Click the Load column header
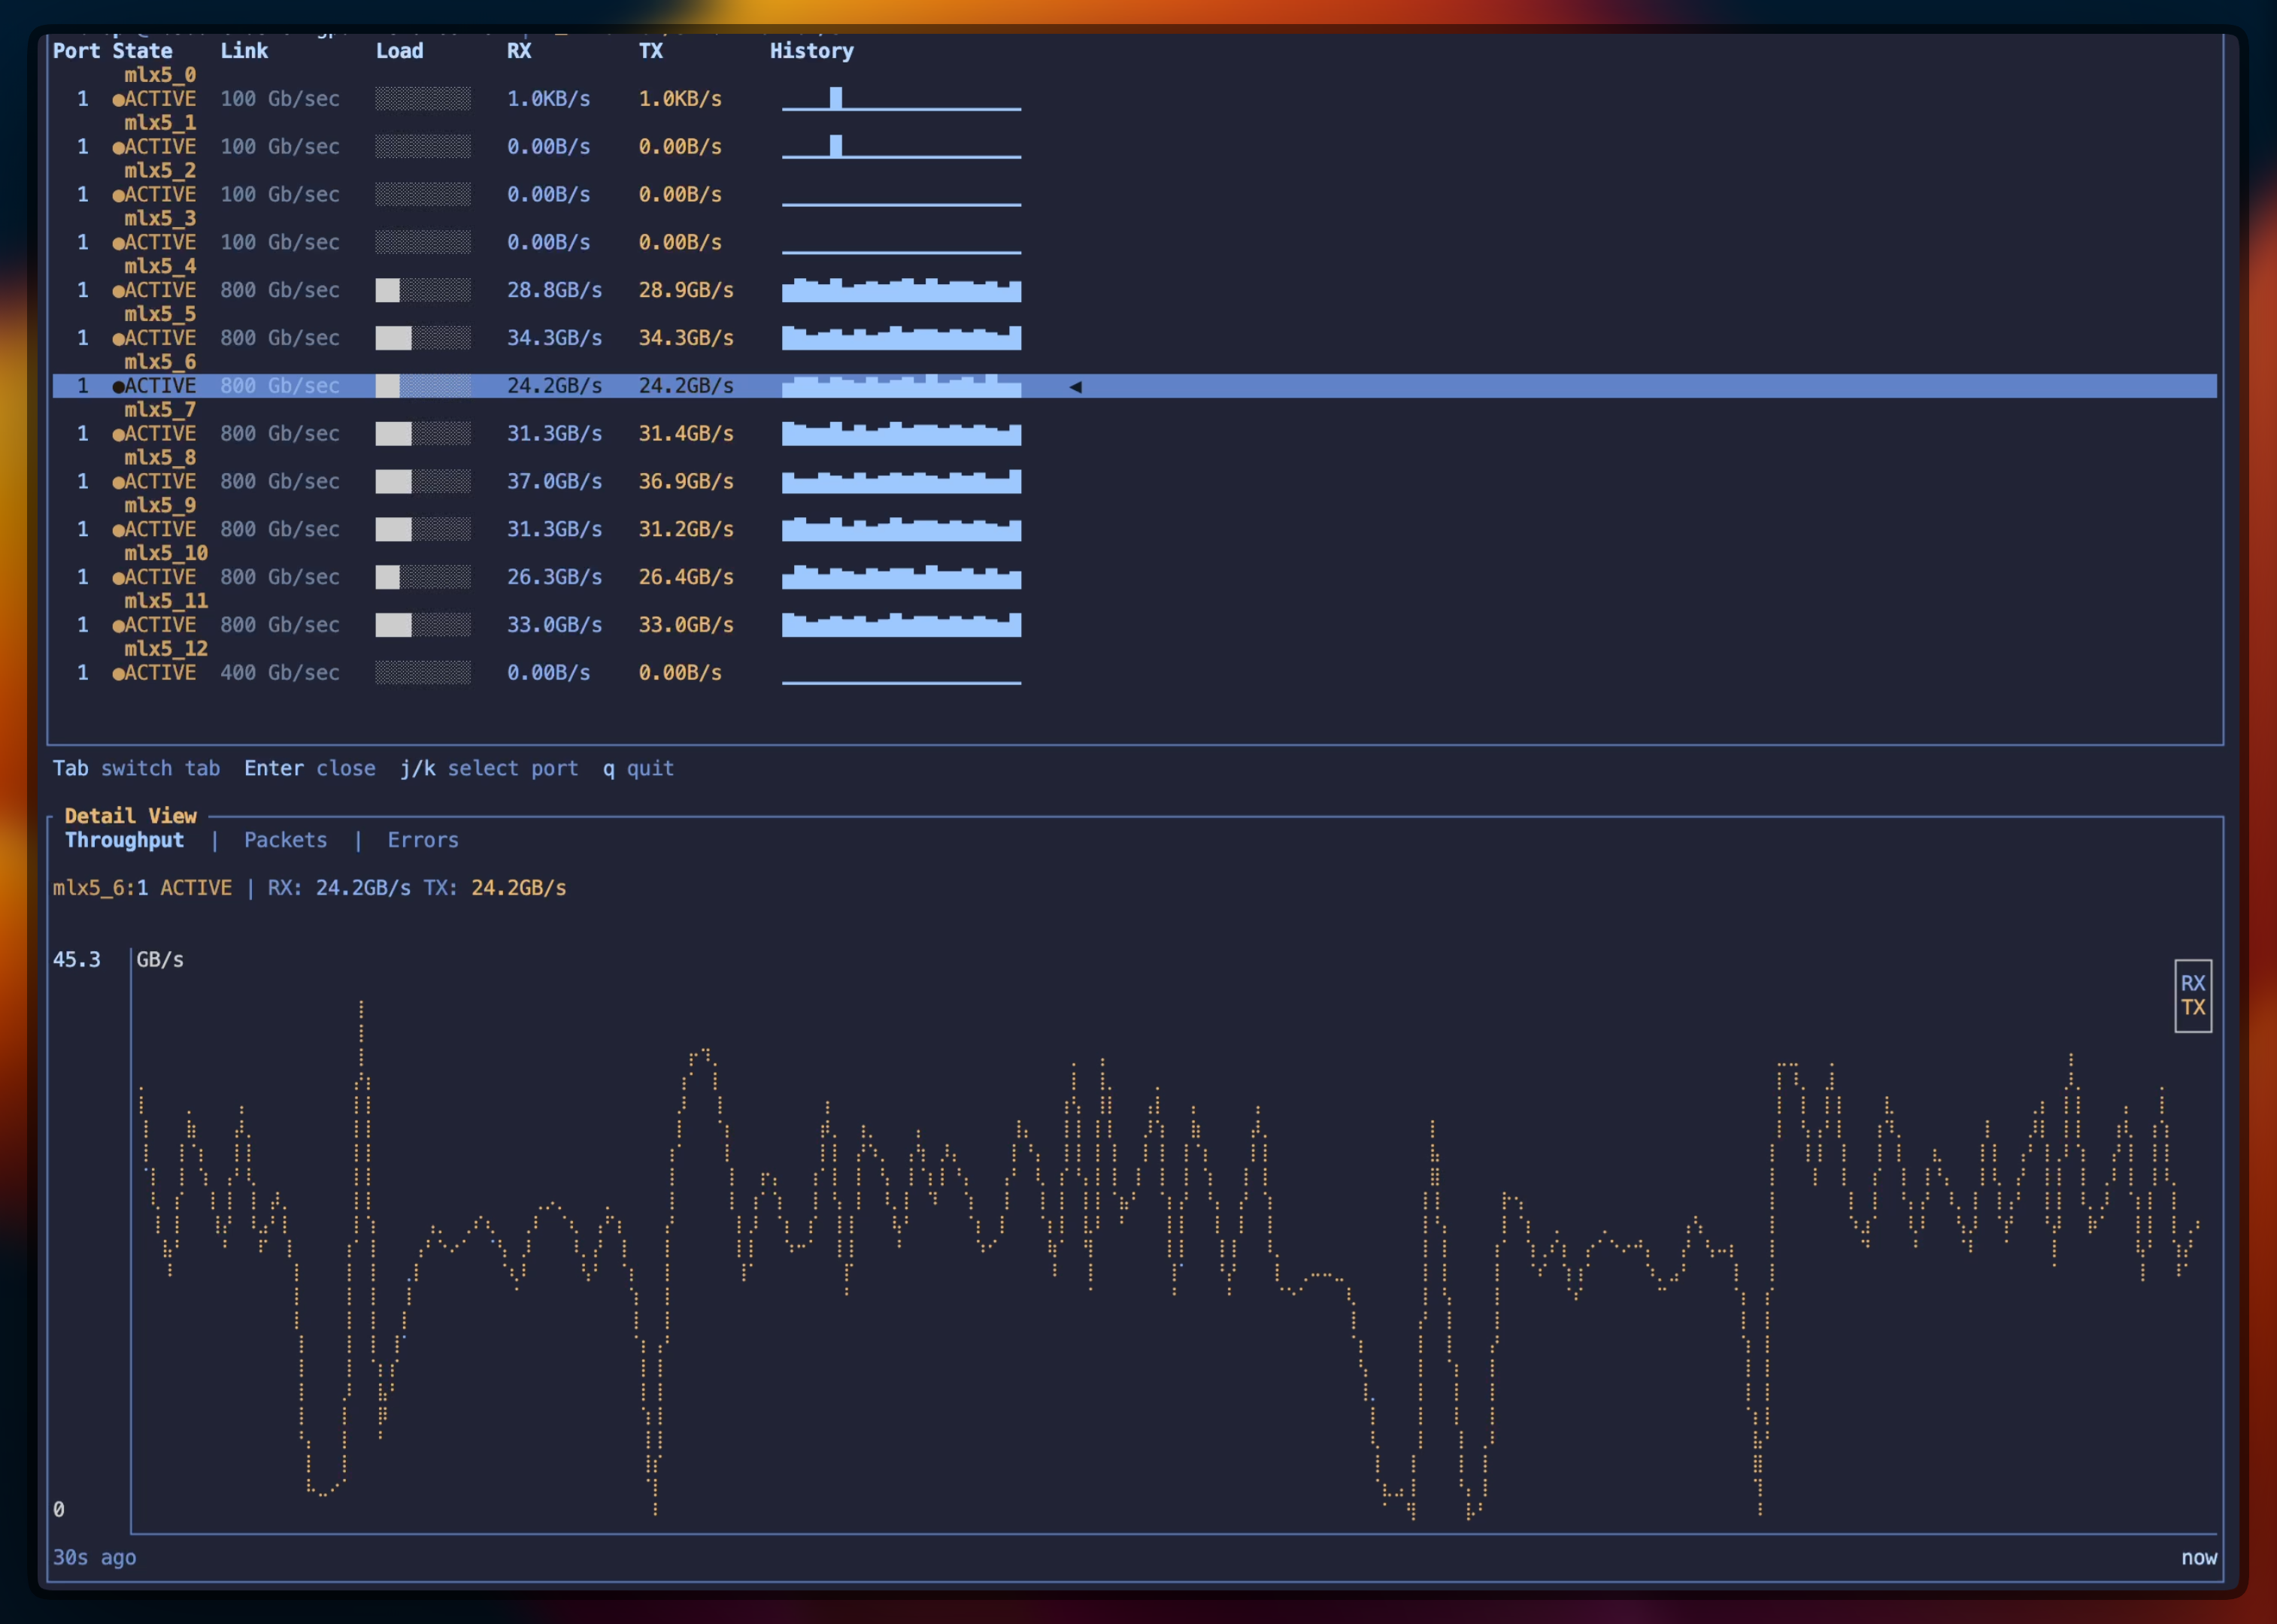This screenshot has width=2277, height=1624. [399, 51]
